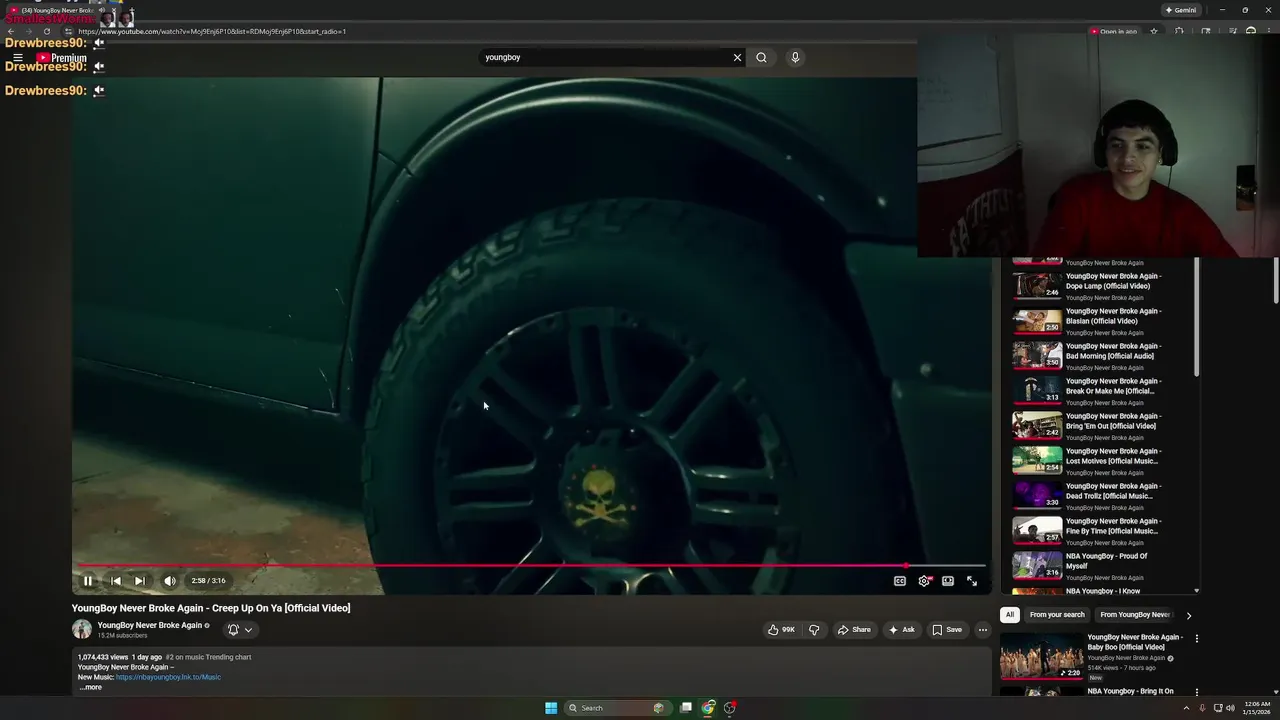This screenshot has width=1280, height=720.
Task: Show more filter chips with arrow
Action: point(1188,615)
